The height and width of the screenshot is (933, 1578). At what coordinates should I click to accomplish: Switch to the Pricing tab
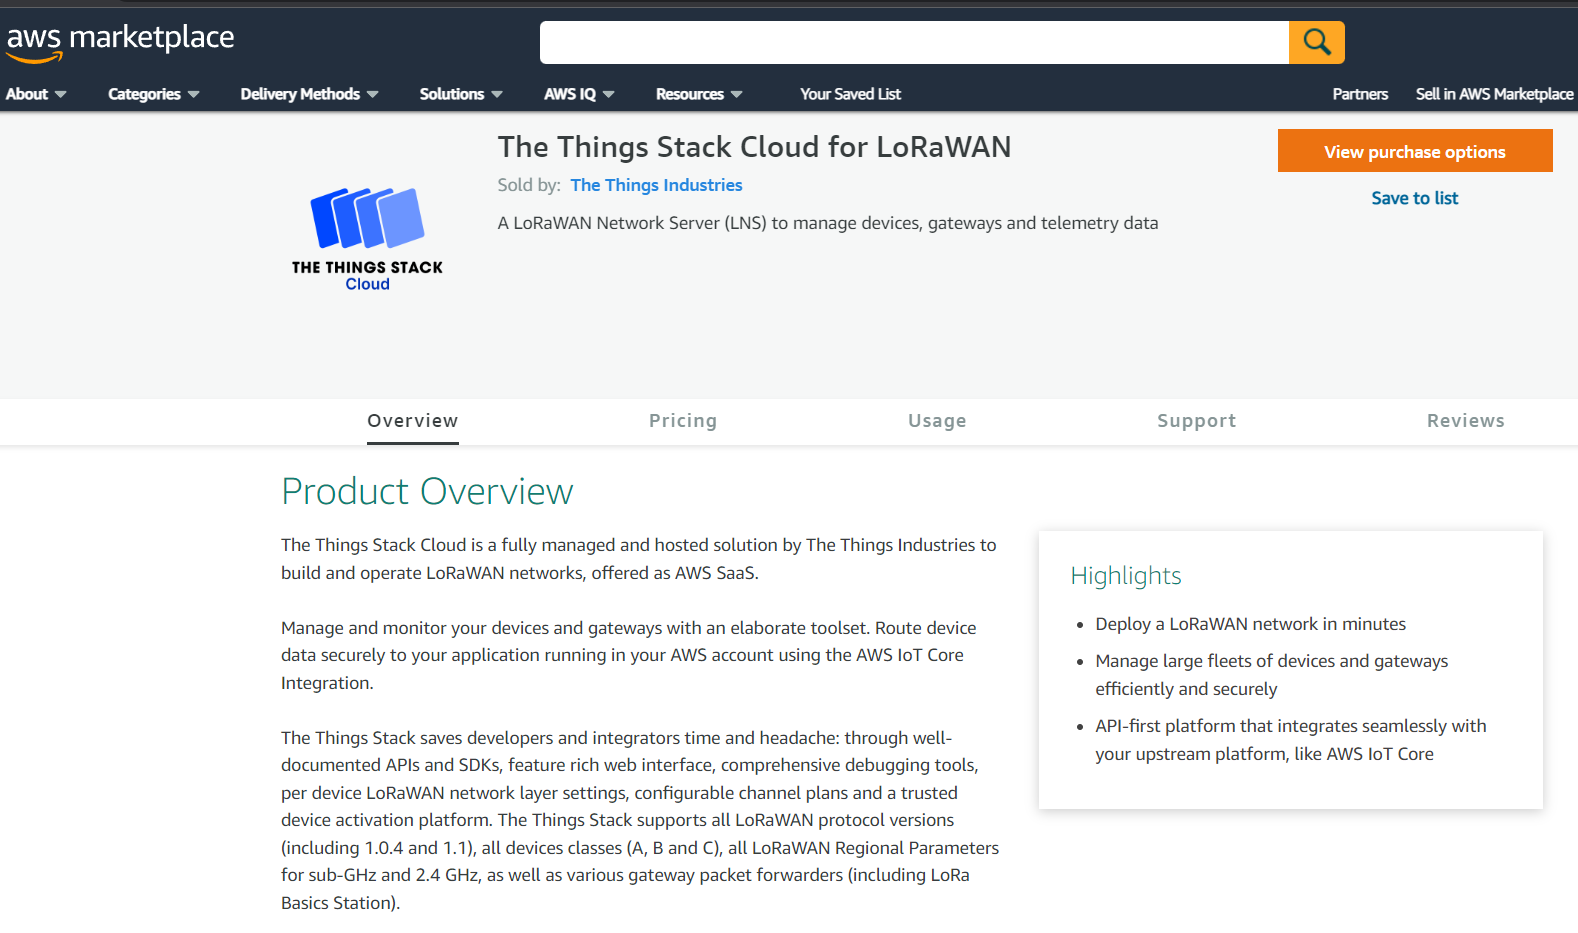click(x=683, y=421)
